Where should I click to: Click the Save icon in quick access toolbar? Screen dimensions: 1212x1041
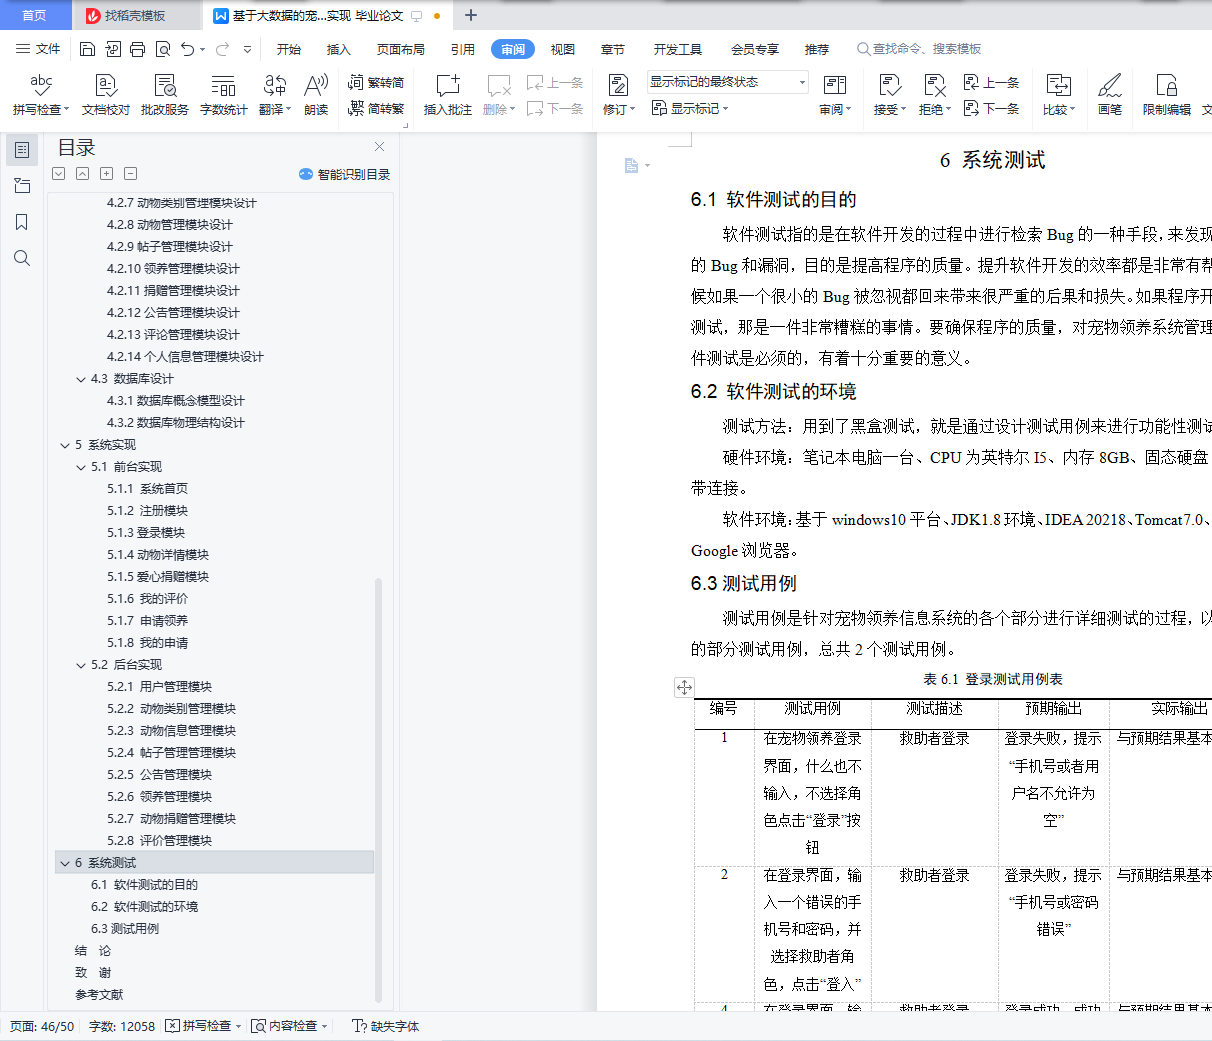(x=87, y=49)
